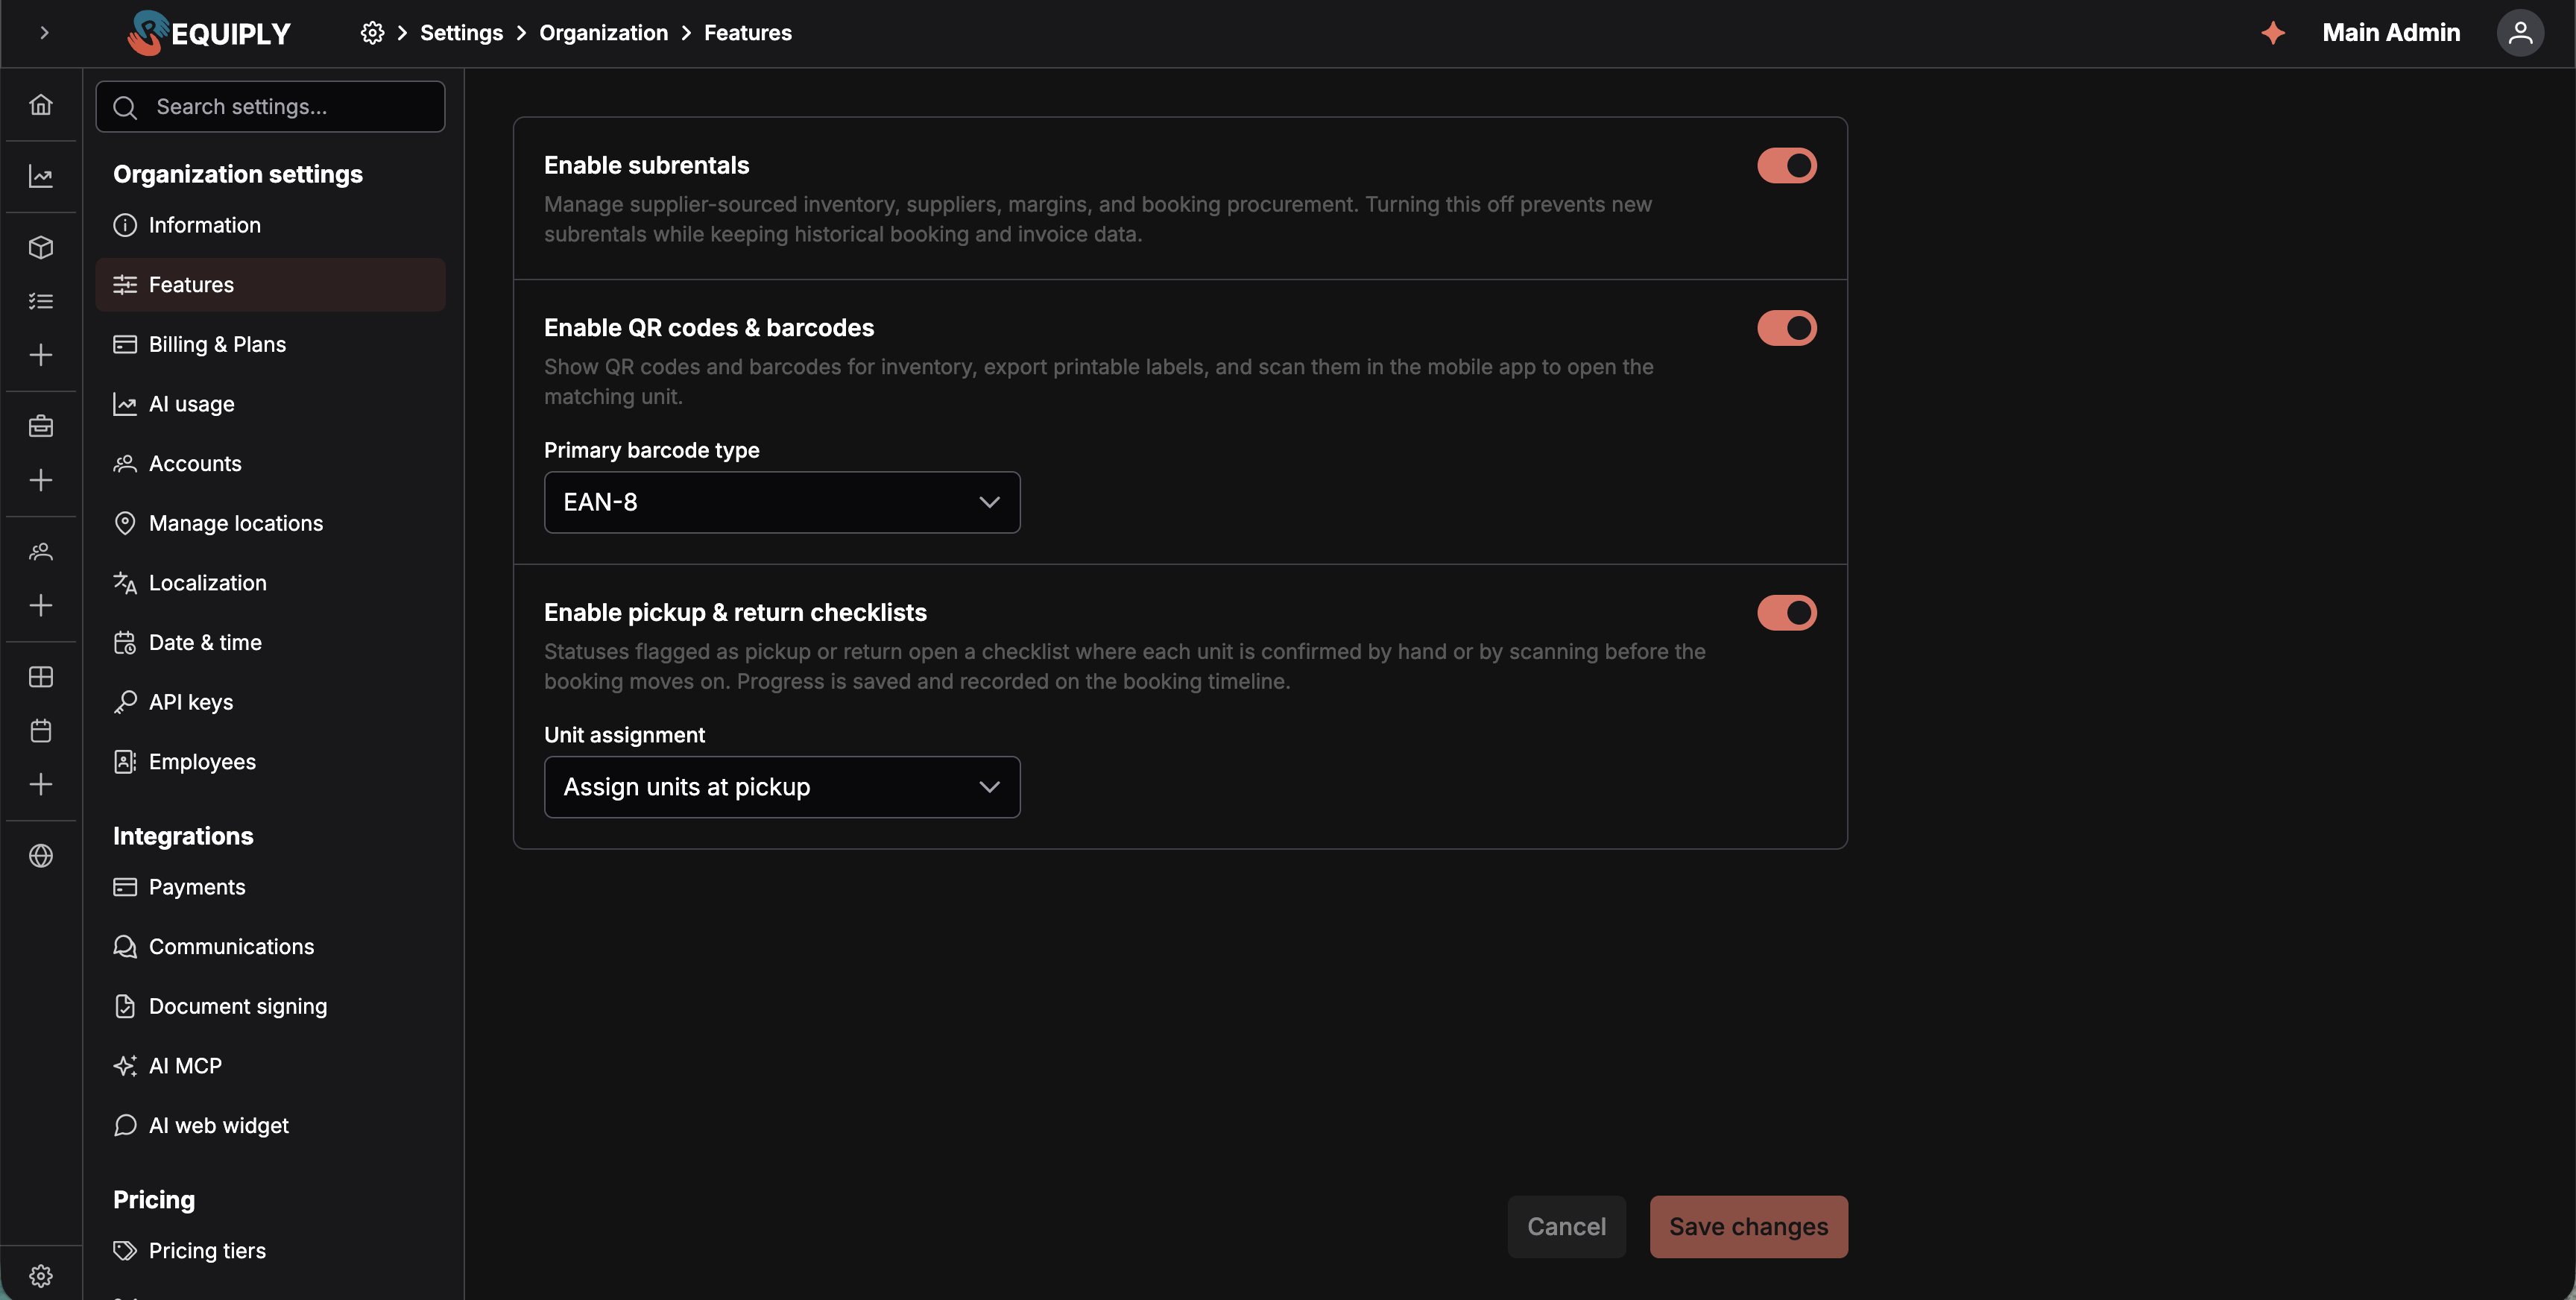Click the plus icon below the briefcase icon

tap(41, 480)
